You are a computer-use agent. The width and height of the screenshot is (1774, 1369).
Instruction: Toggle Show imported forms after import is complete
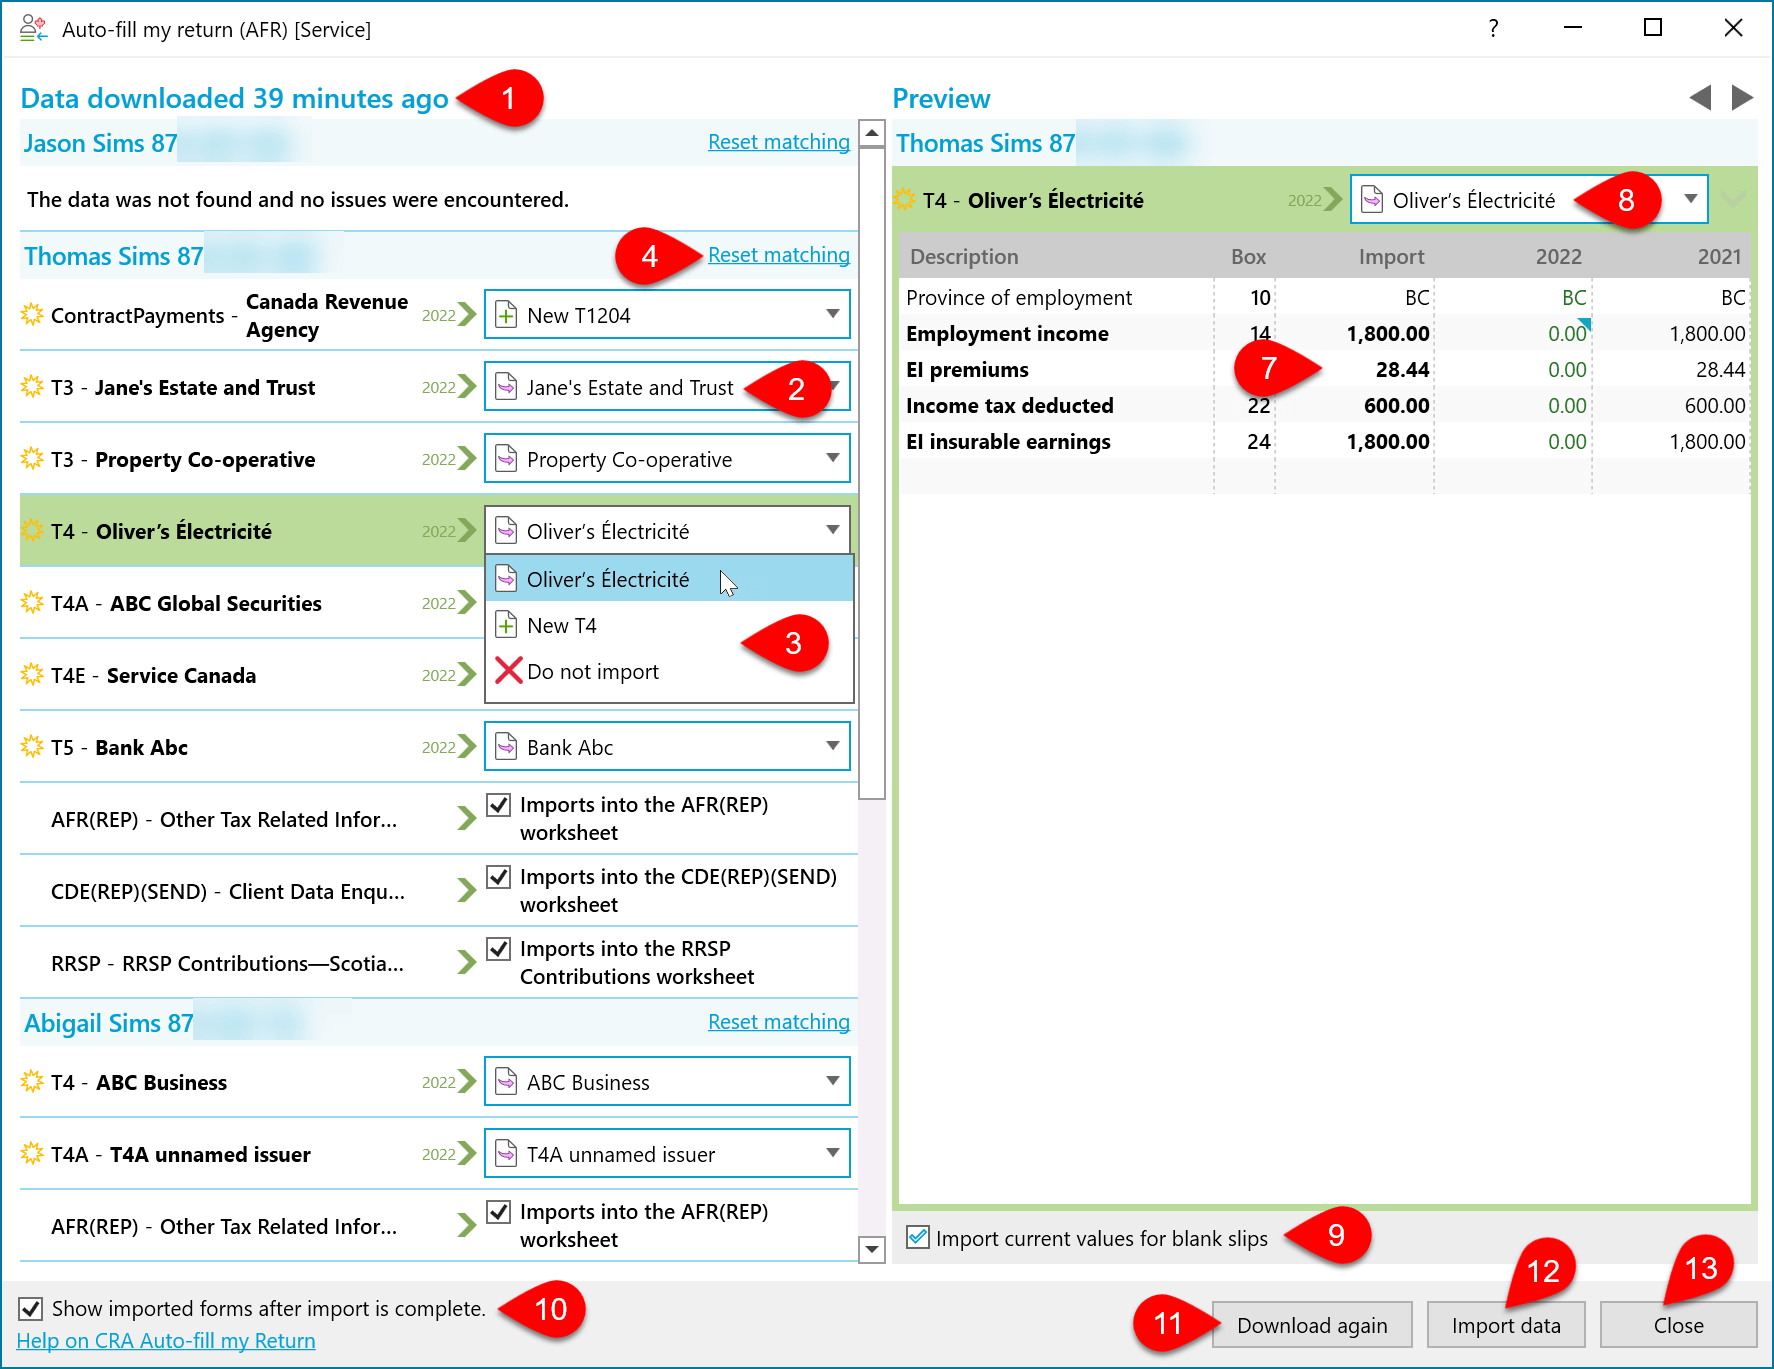(30, 1308)
